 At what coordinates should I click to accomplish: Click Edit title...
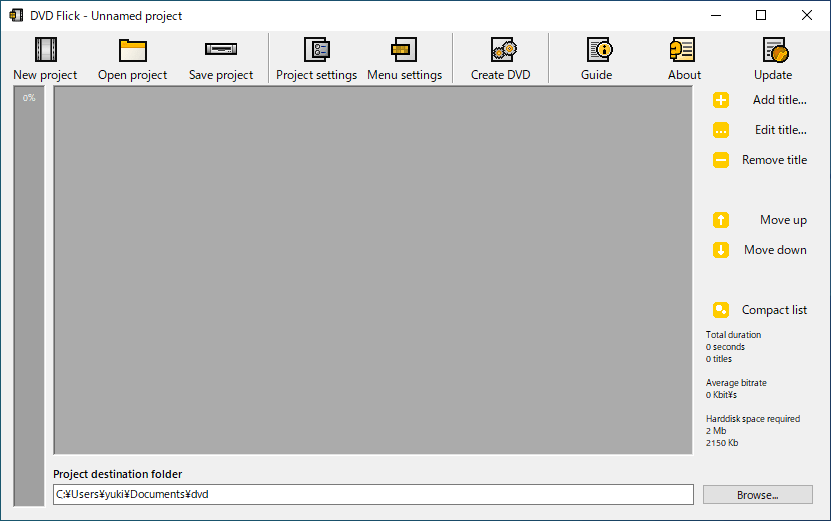(x=760, y=130)
